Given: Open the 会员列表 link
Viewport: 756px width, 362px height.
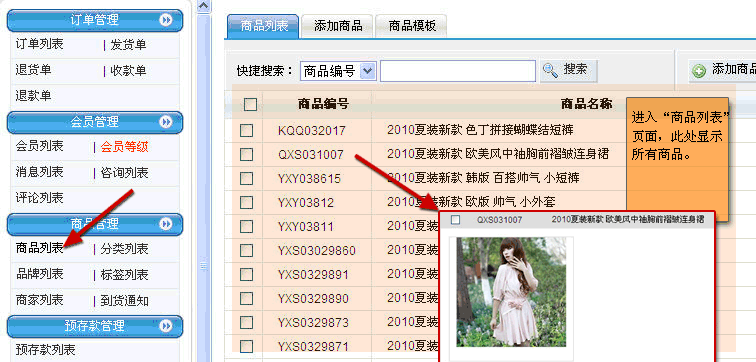Looking at the screenshot, I should pyautogui.click(x=40, y=146).
